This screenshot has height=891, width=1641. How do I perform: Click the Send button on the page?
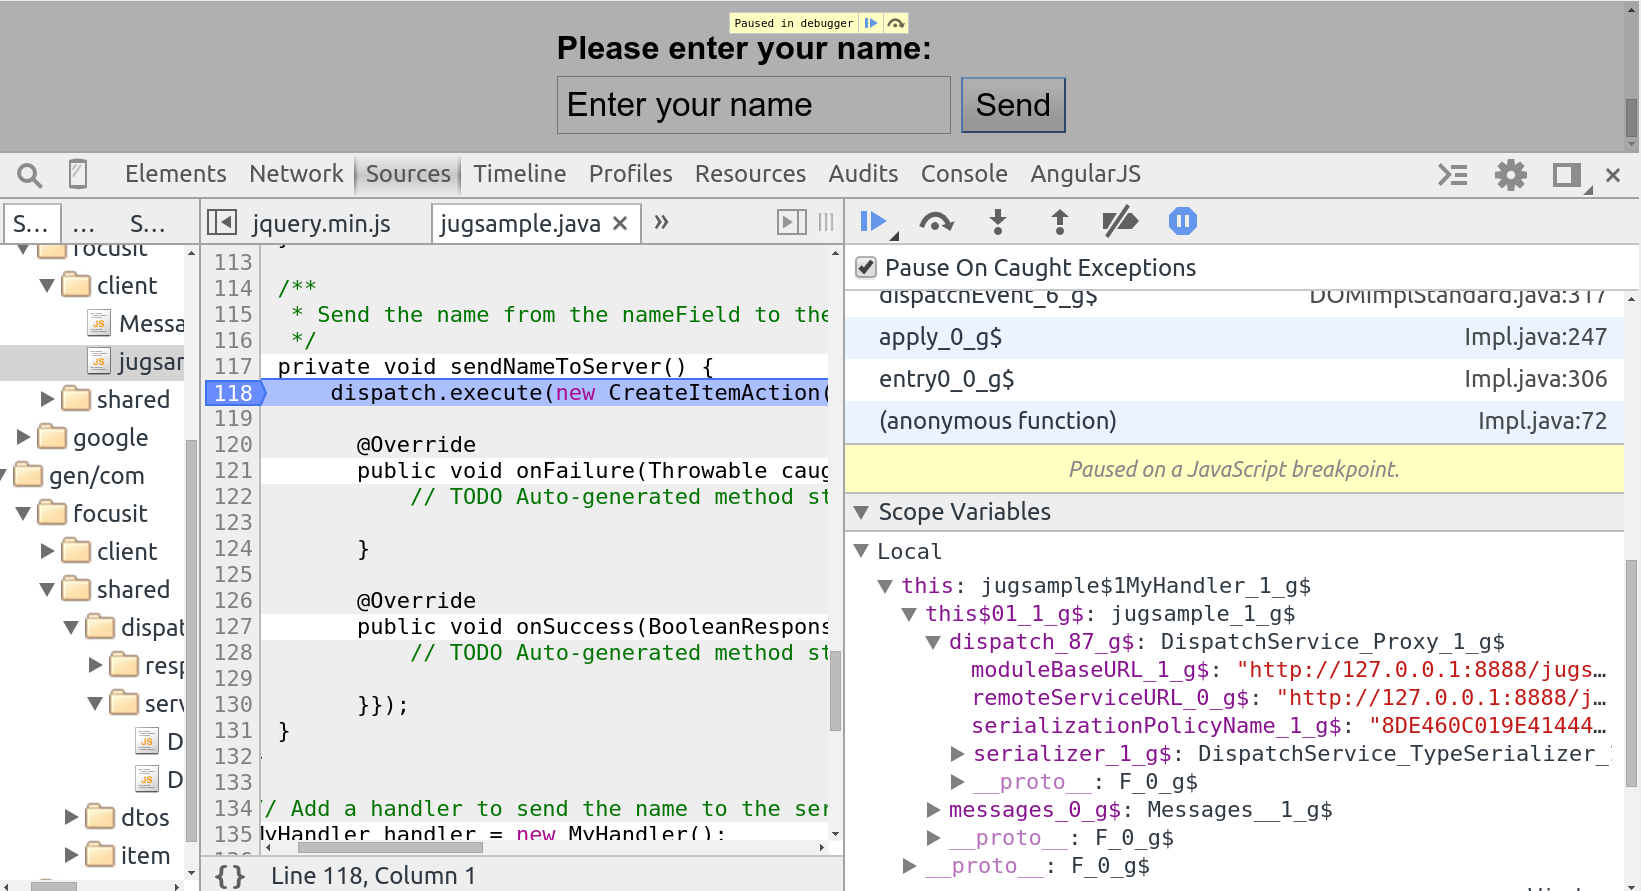point(1013,105)
